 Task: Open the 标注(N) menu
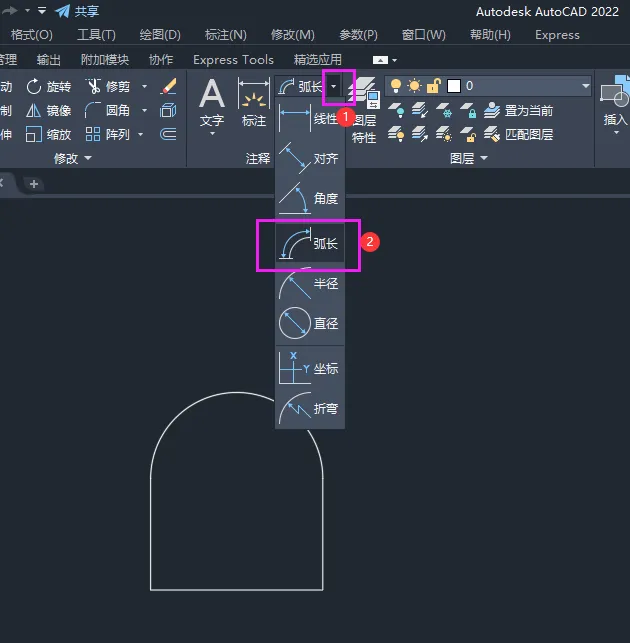click(x=226, y=35)
